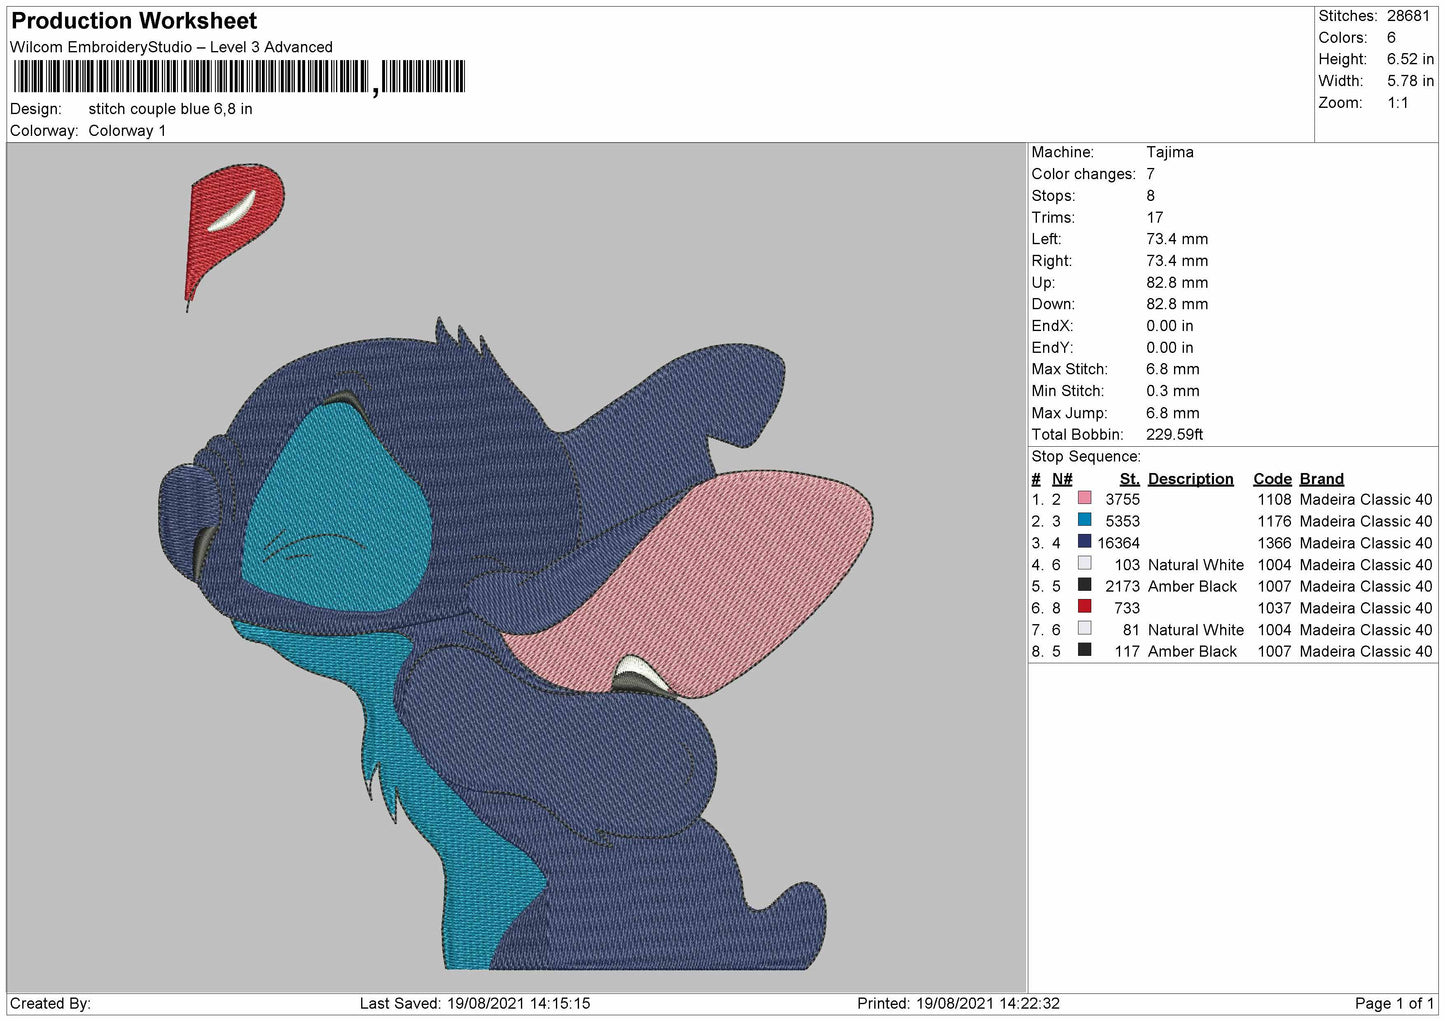Click the Production Worksheet title

[134, 21]
